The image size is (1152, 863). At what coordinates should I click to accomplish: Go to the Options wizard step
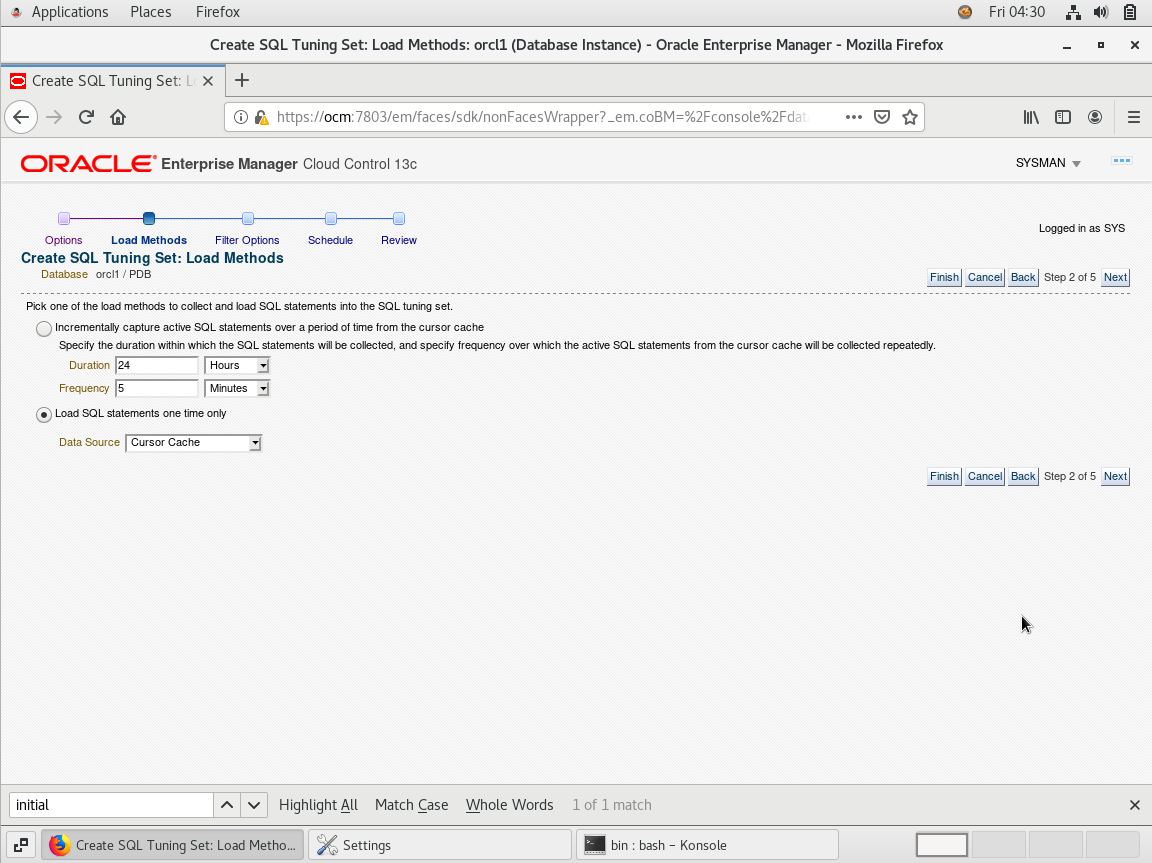coord(63,240)
